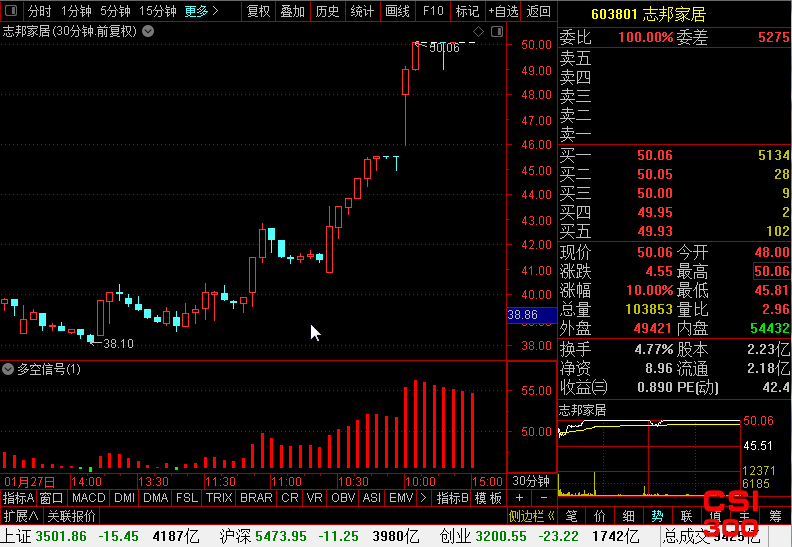
Task: Click the 换手 4.77% value
Action: [x=654, y=349]
